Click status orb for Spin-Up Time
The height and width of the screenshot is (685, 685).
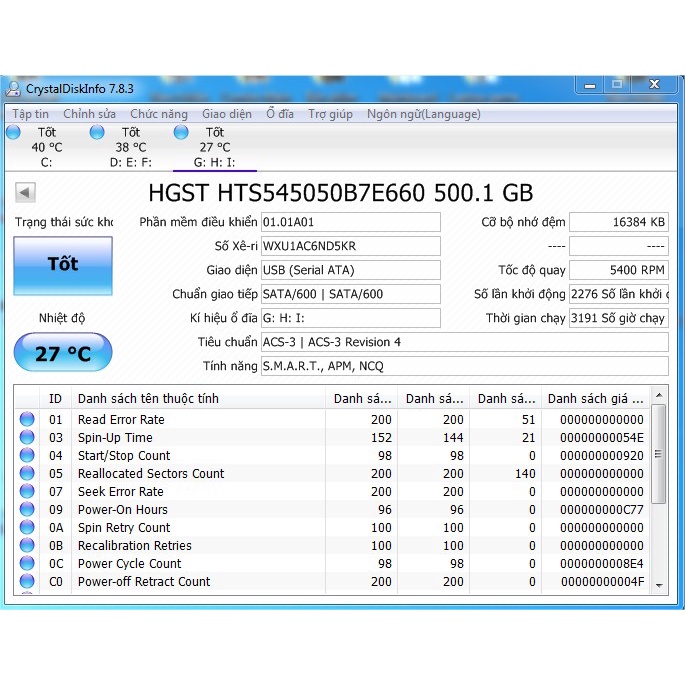tap(27, 437)
